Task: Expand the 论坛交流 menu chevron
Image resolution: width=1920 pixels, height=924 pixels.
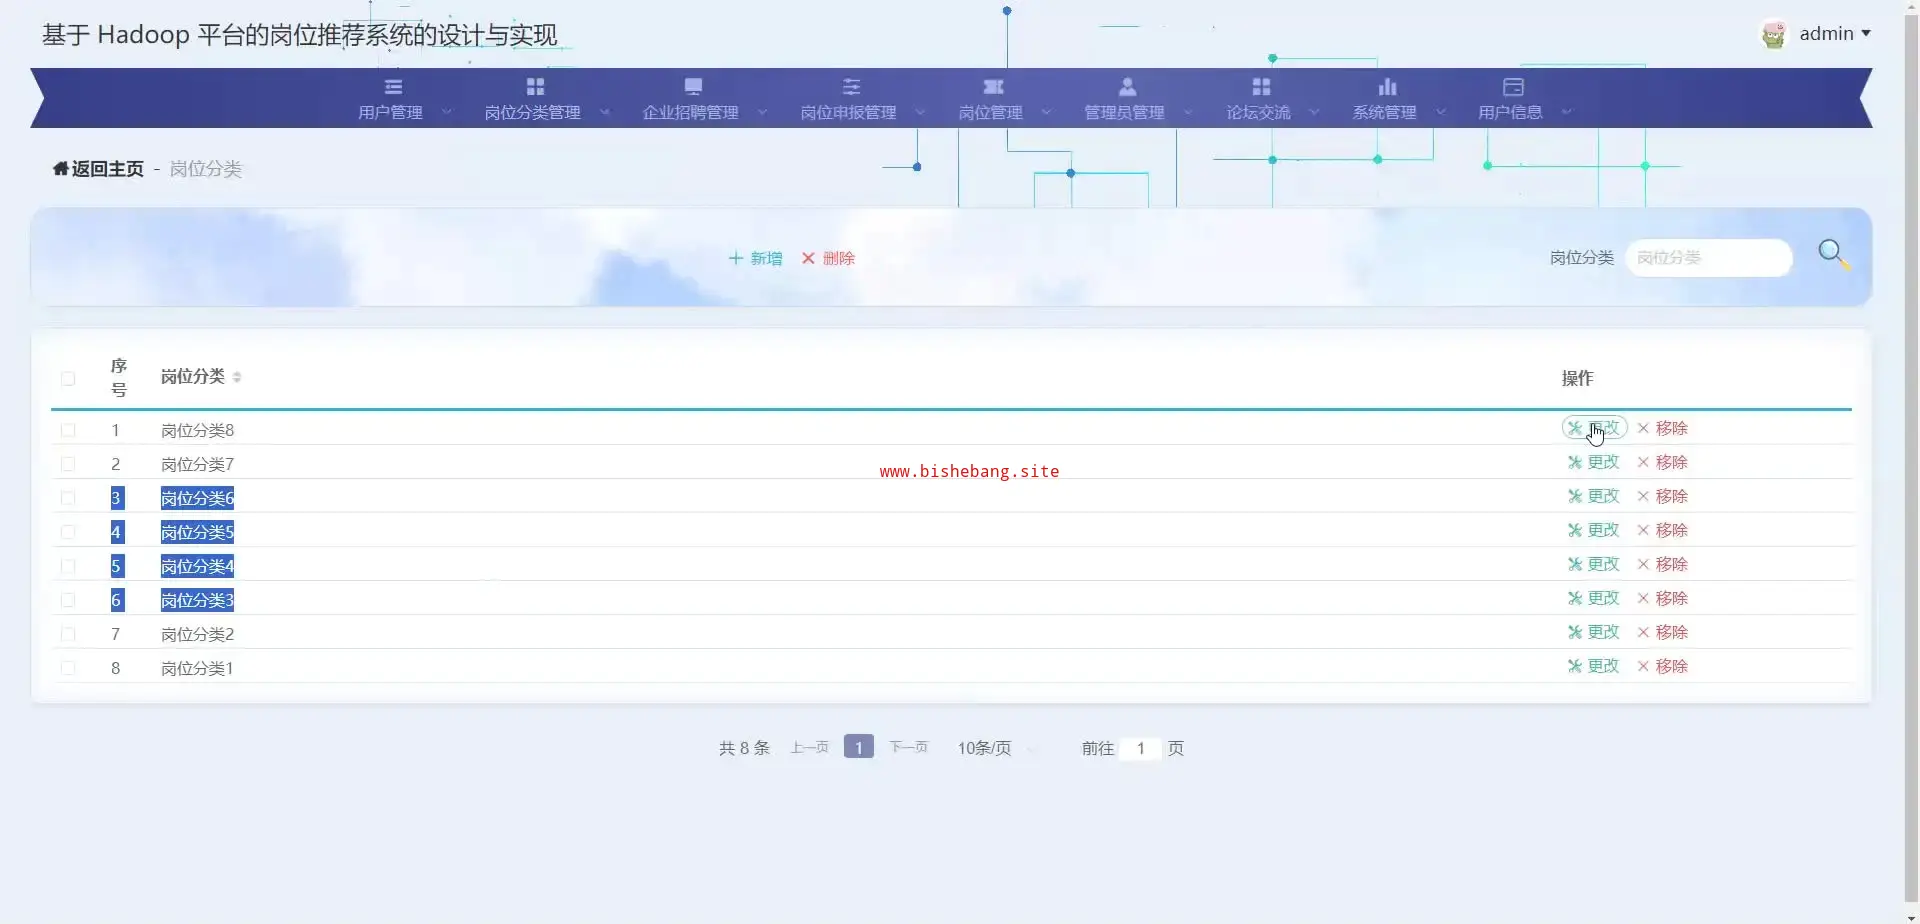Action: coord(1315,112)
